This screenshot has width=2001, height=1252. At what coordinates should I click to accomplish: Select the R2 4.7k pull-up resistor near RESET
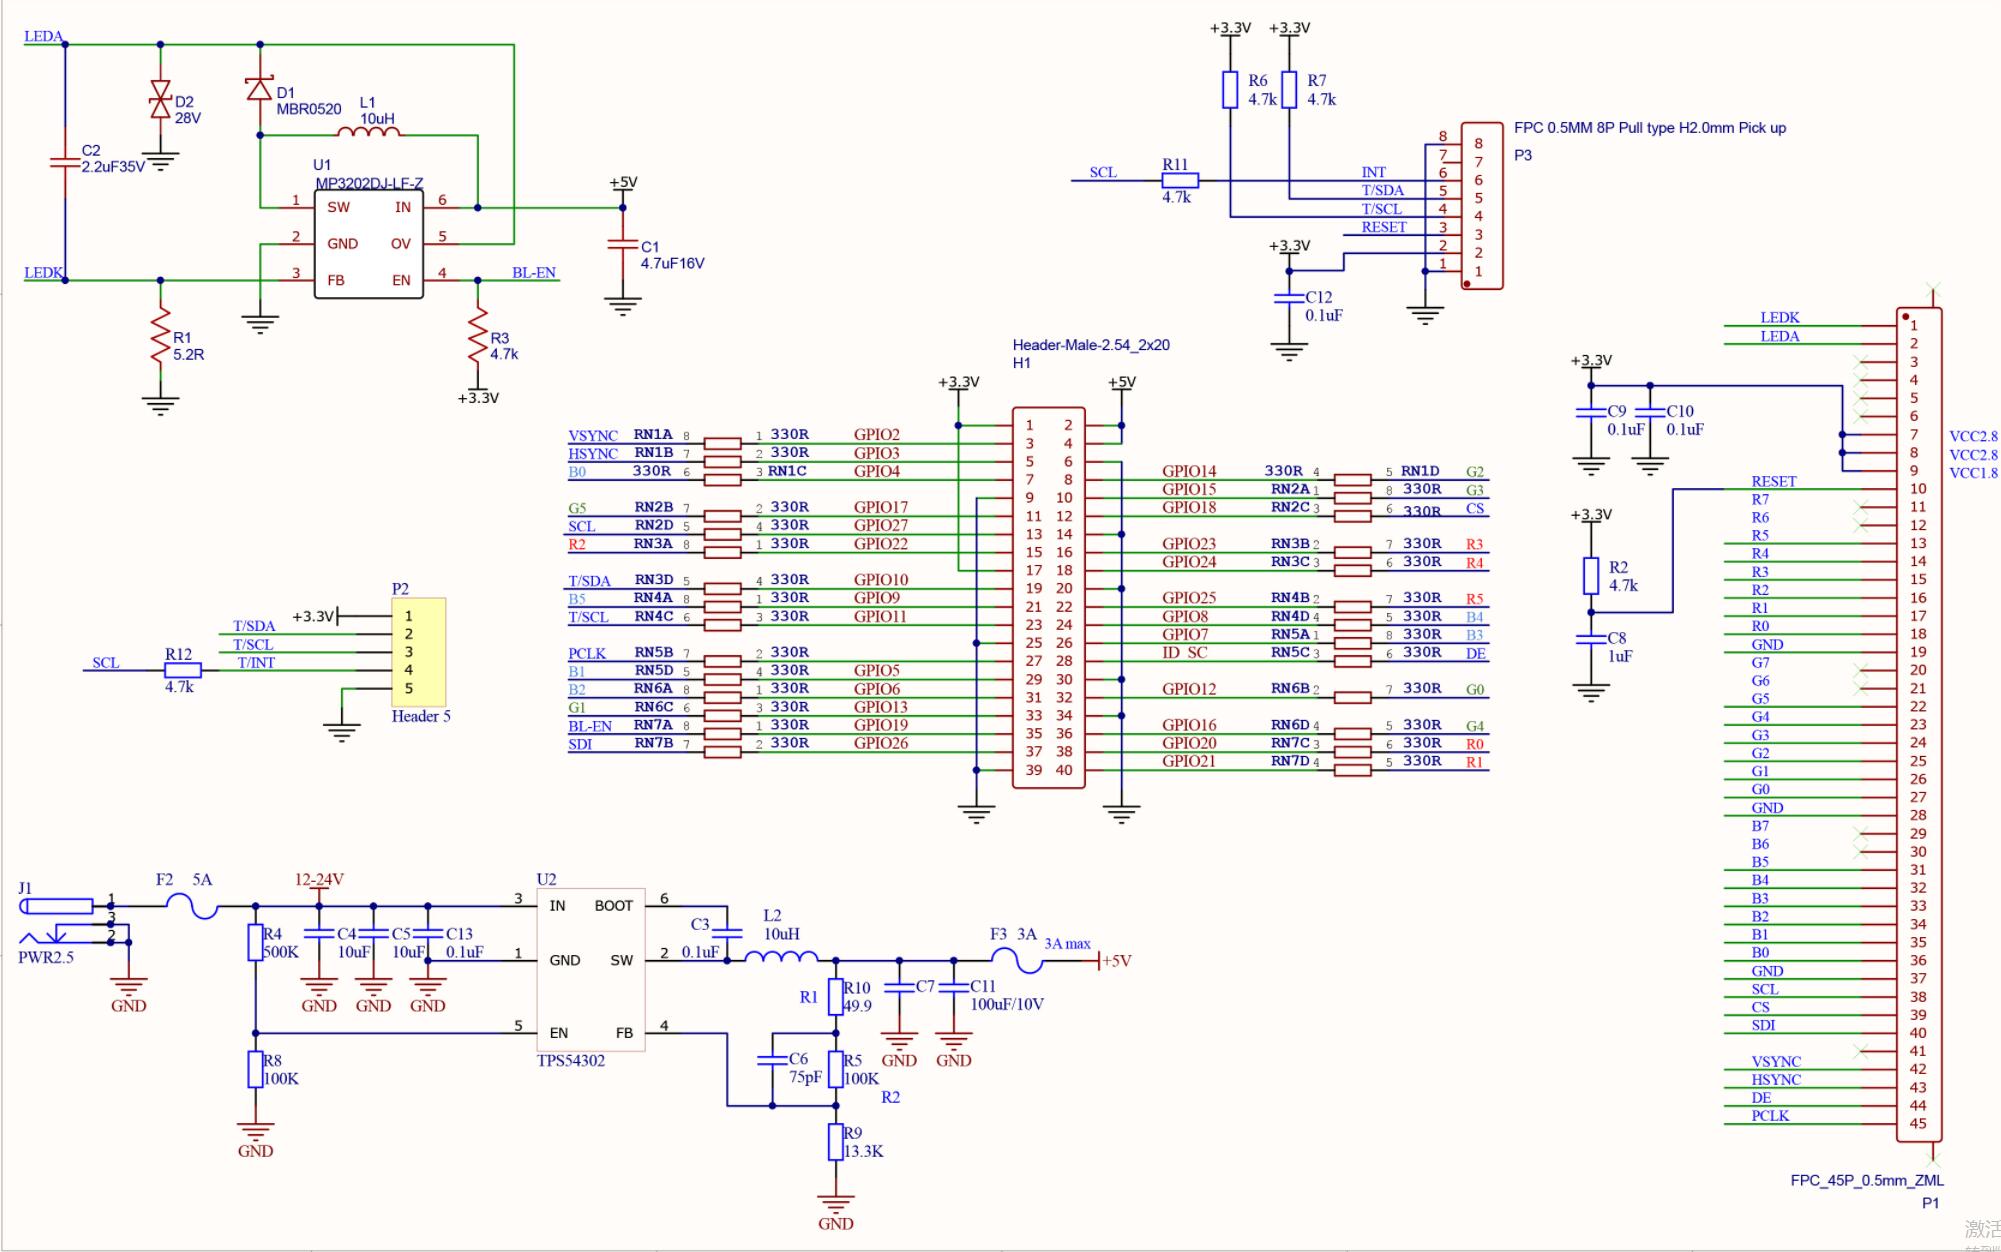click(x=1591, y=576)
